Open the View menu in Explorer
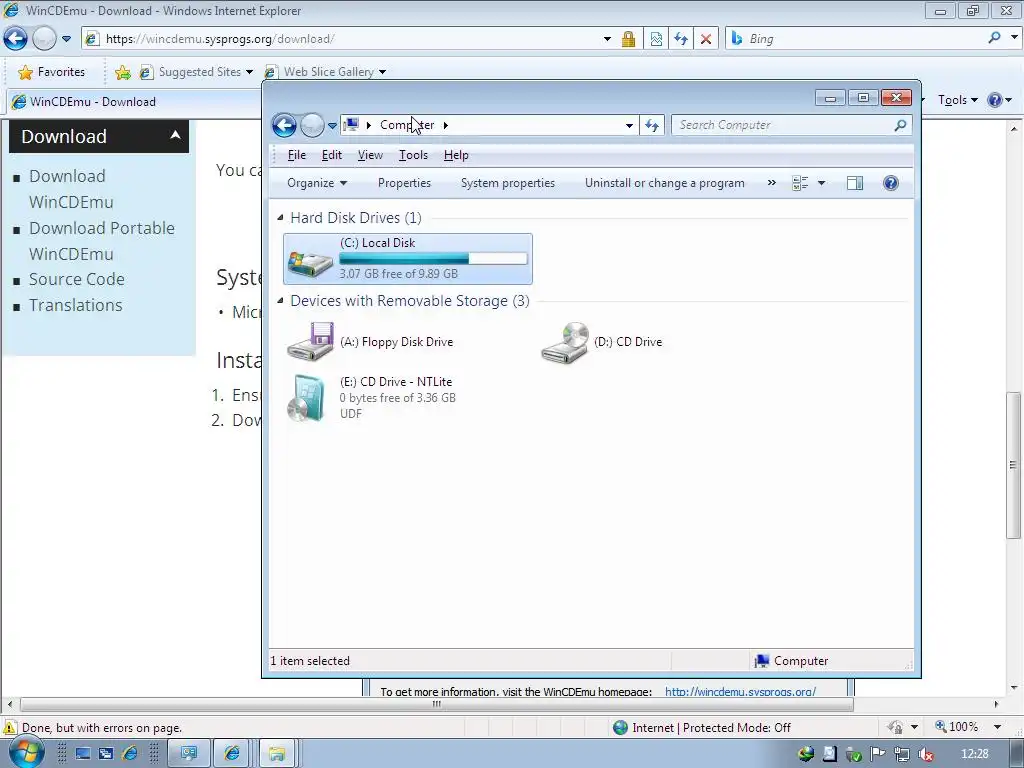Image resolution: width=1024 pixels, height=768 pixels. pos(370,155)
